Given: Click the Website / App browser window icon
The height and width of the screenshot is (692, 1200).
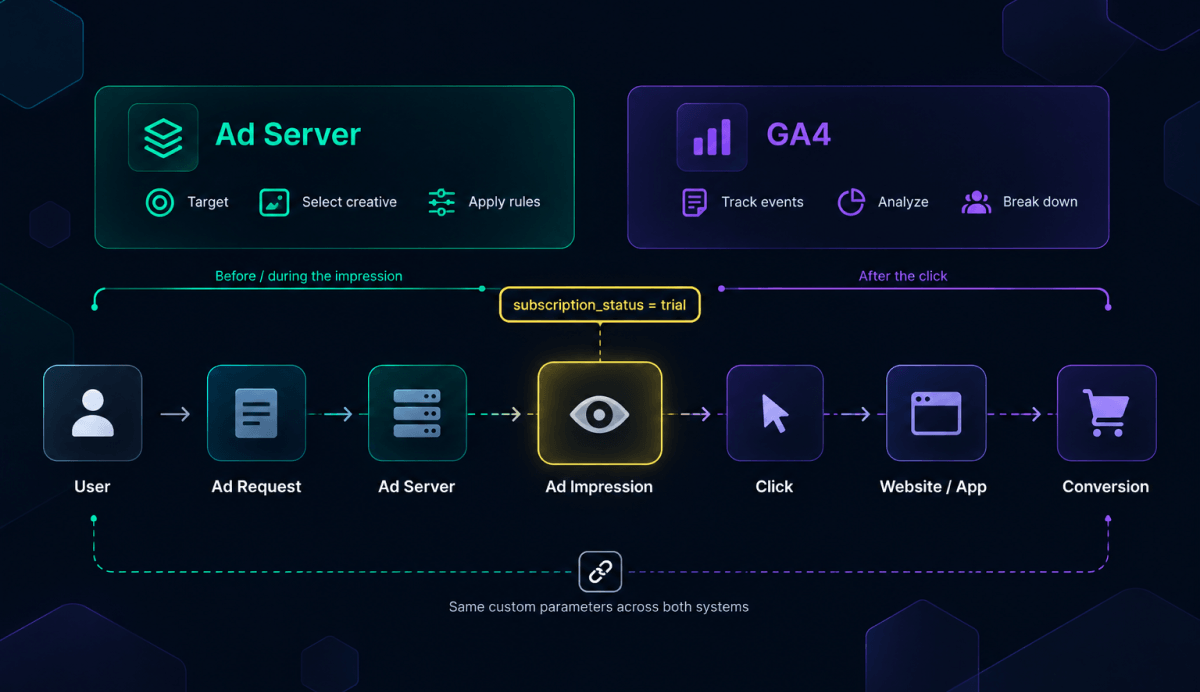Looking at the screenshot, I should (x=936, y=413).
